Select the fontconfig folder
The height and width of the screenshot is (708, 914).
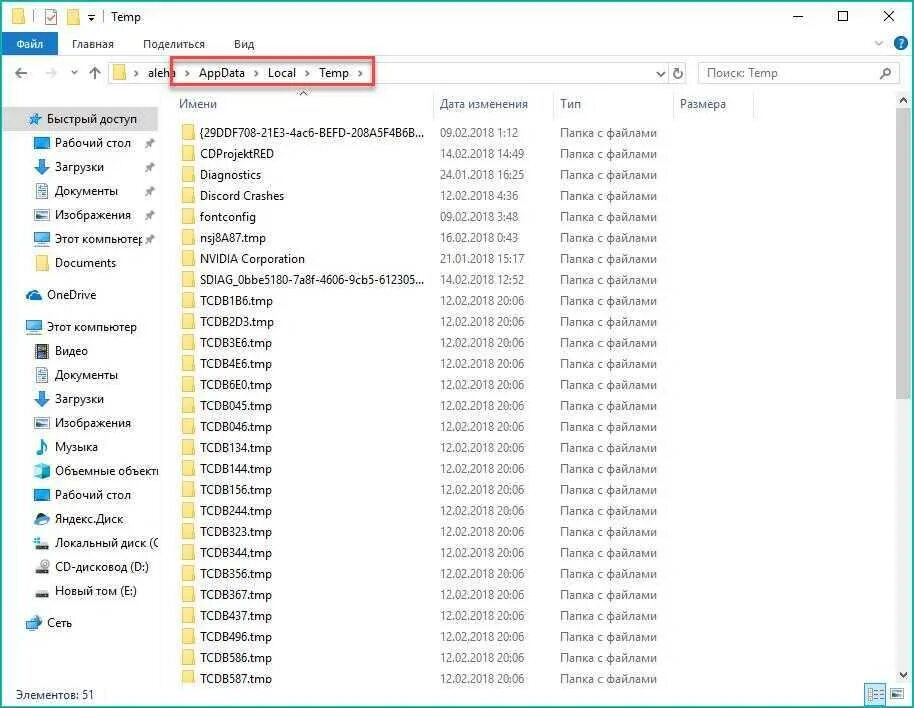pyautogui.click(x=227, y=217)
